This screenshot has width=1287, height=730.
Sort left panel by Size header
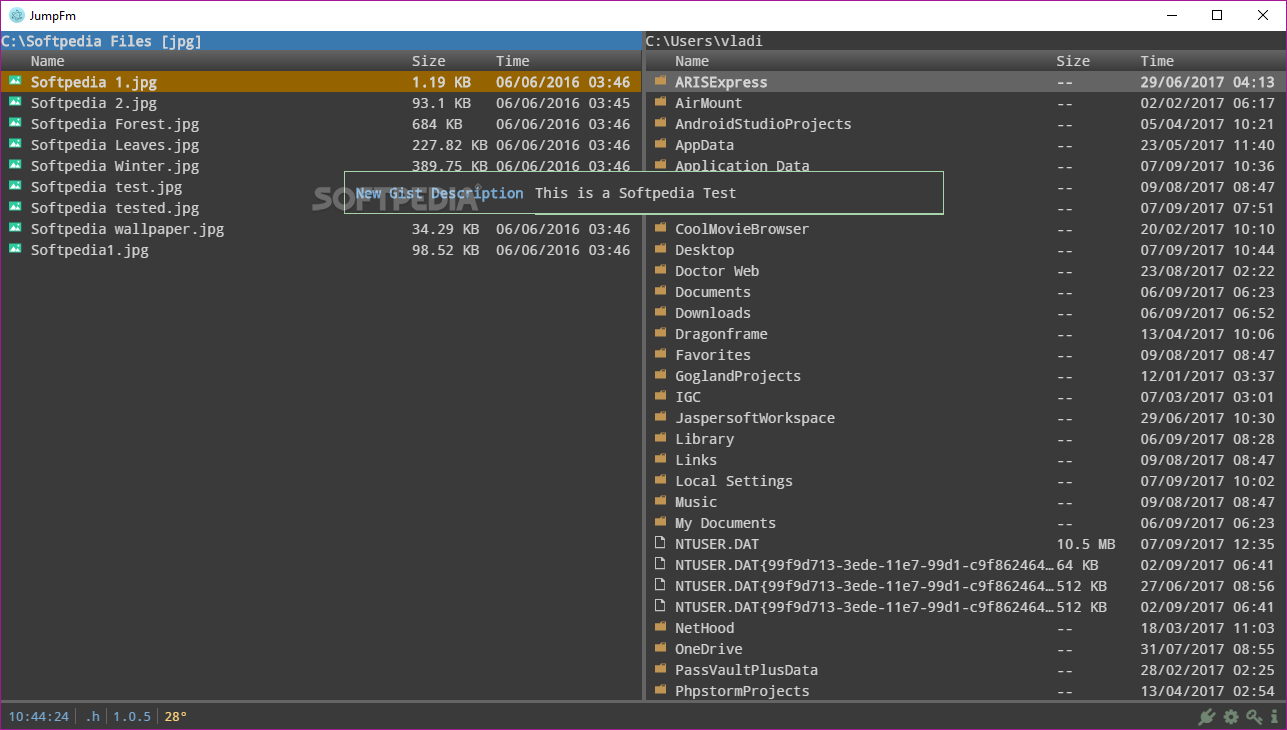tap(429, 61)
